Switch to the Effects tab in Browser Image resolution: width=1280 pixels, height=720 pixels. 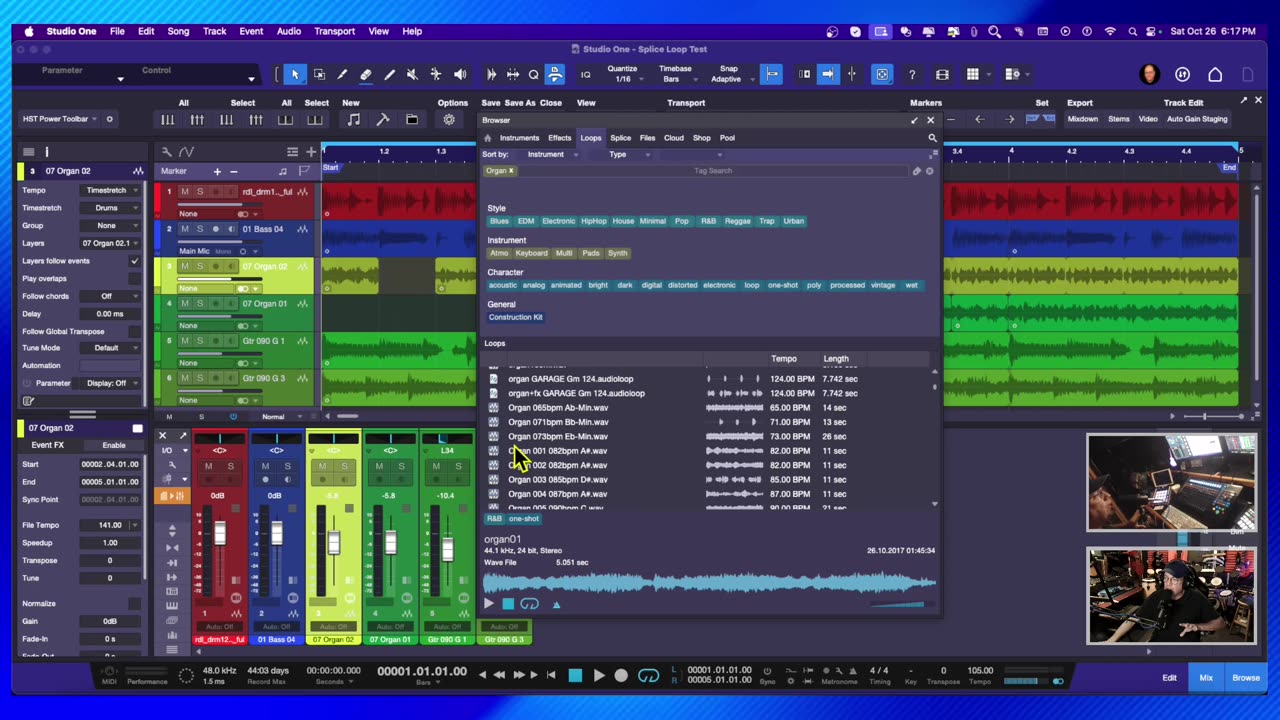point(560,138)
